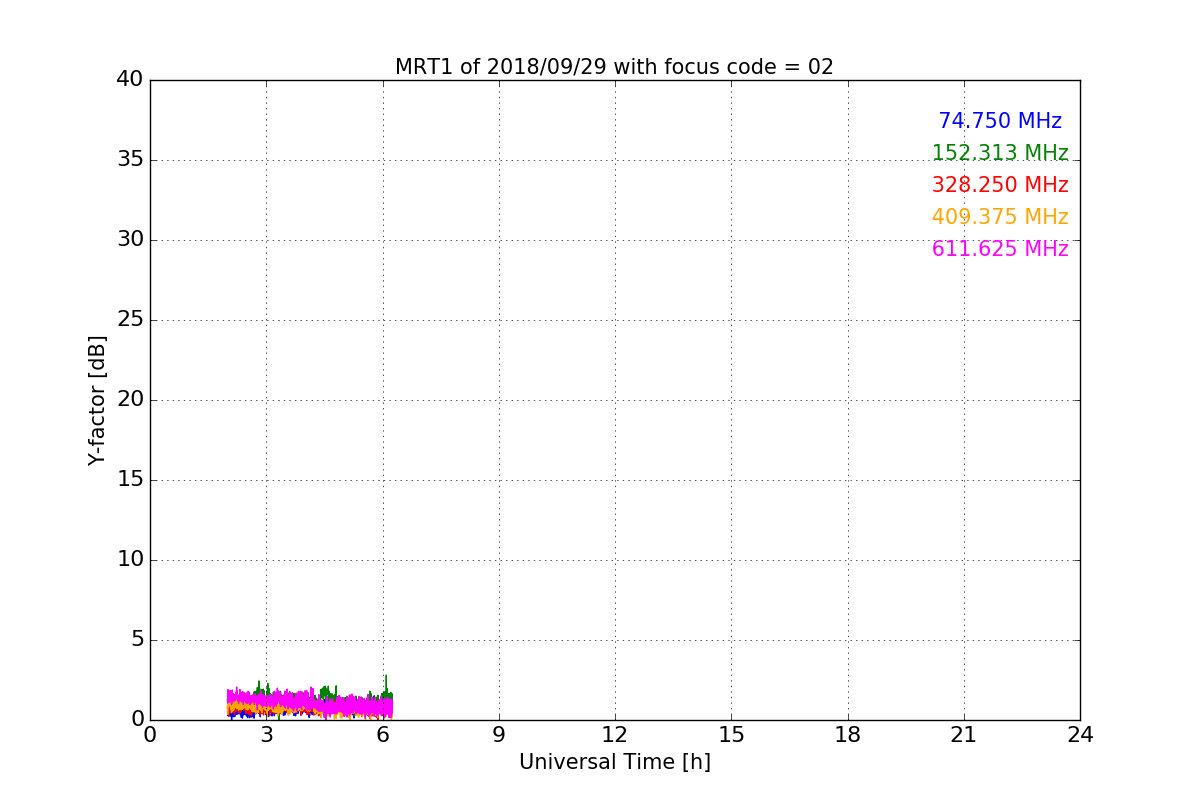Click y-axis tick label 20
Image resolution: width=1200 pixels, height=800 pixels.
pyautogui.click(x=130, y=400)
